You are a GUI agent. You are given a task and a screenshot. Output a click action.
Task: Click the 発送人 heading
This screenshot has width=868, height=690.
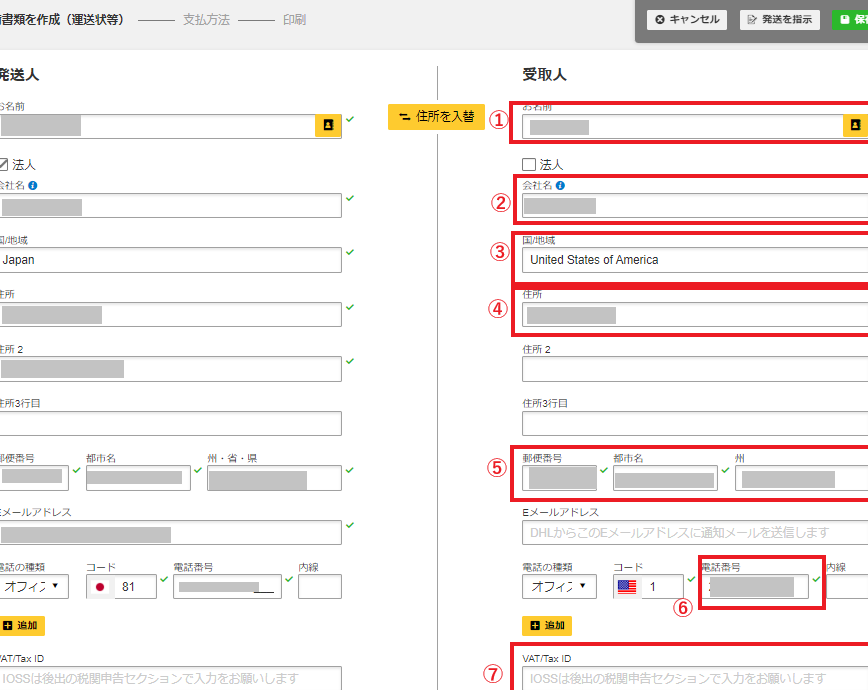pos(19,75)
